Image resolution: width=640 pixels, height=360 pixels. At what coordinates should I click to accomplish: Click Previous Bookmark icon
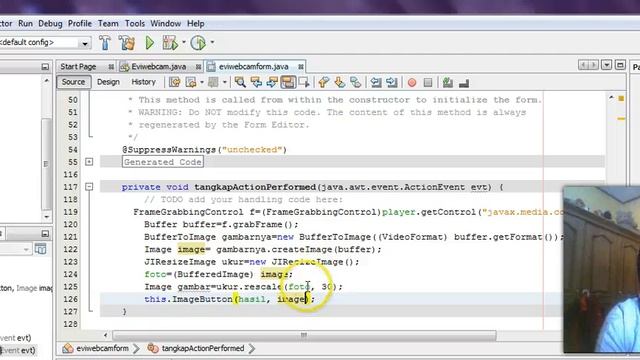point(324,82)
